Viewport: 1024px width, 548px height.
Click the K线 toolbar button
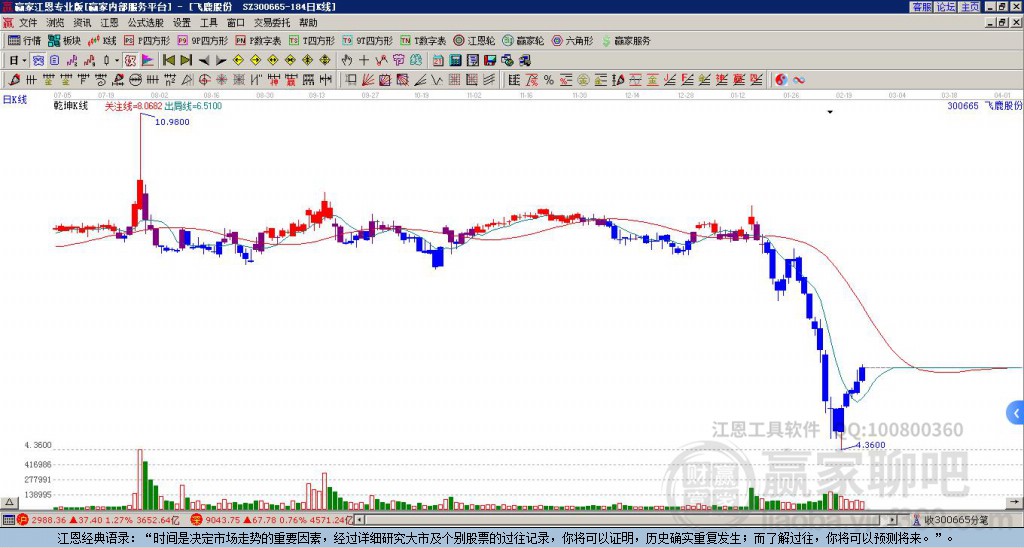(x=102, y=40)
